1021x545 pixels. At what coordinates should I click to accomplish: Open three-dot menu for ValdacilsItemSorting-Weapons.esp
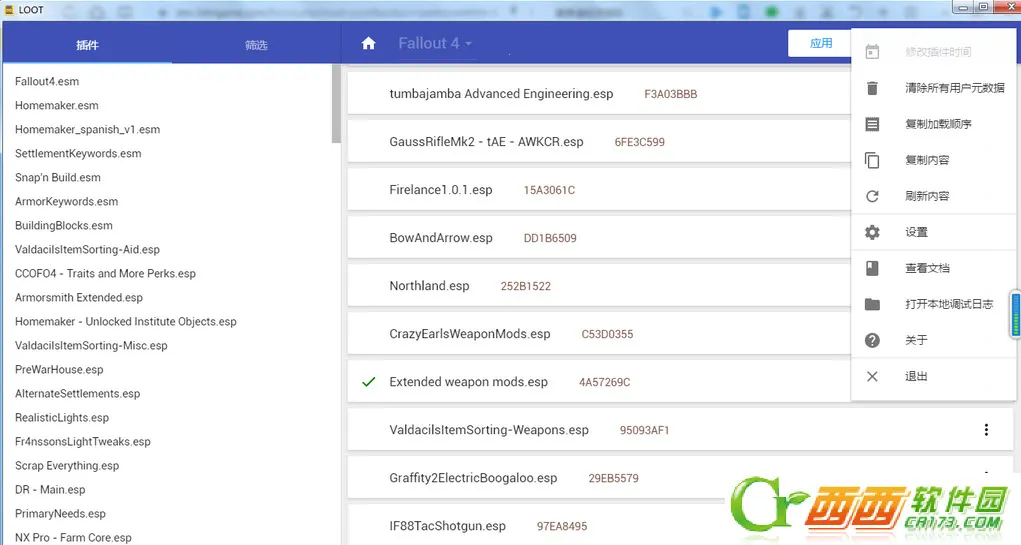pos(986,430)
